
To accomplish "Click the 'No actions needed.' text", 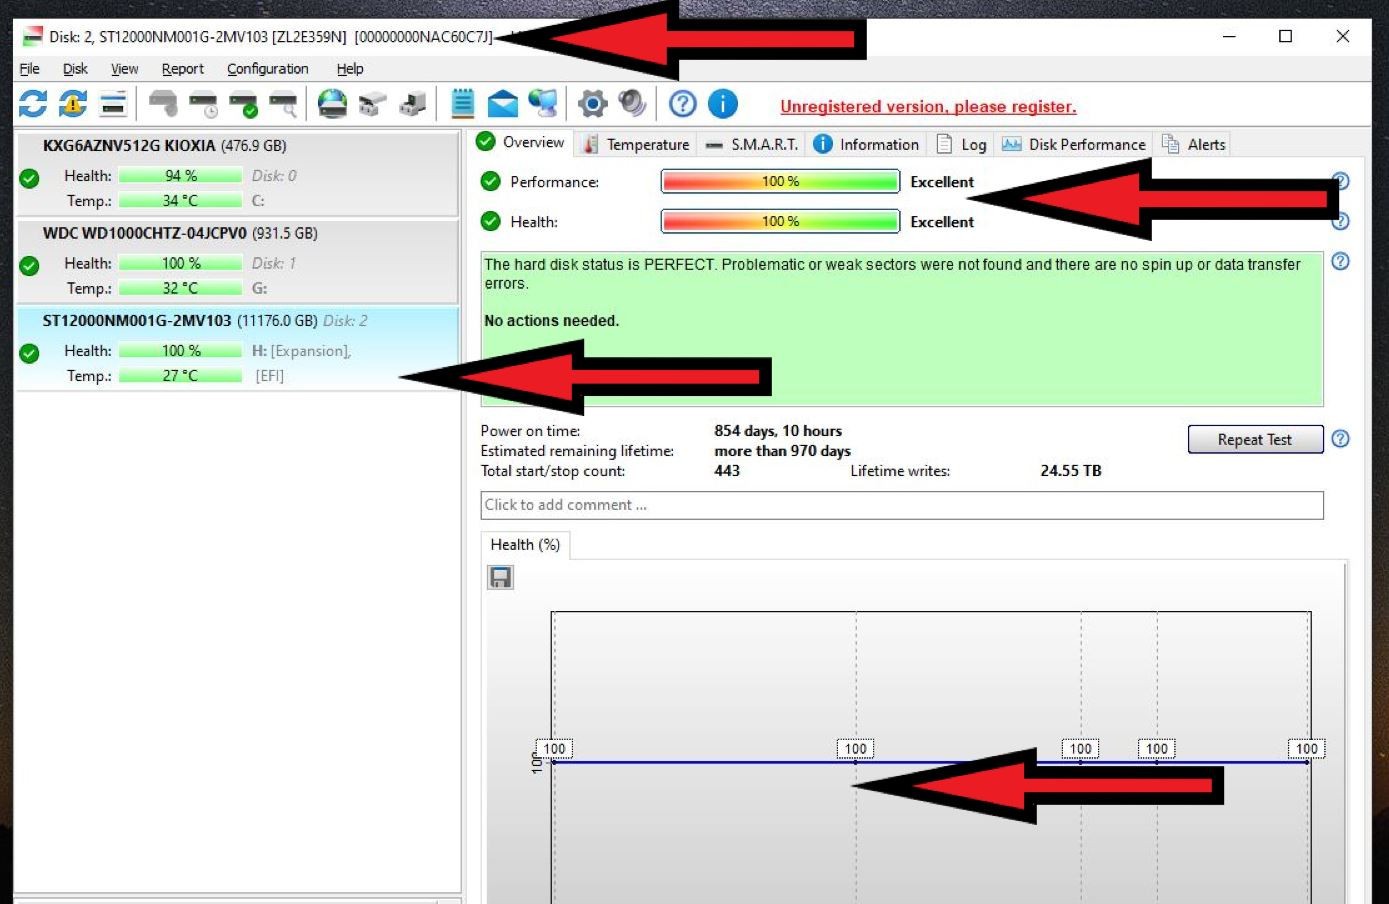I will point(552,321).
